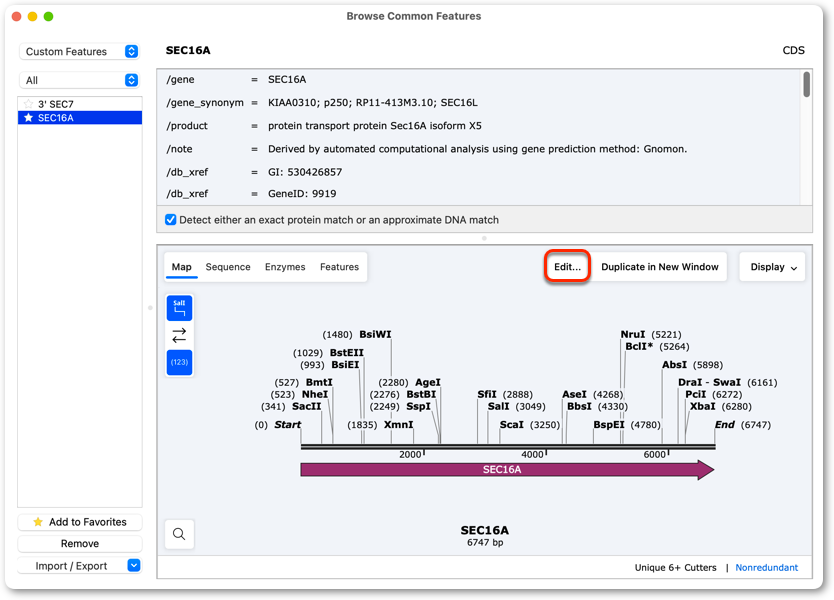Image resolution: width=834 pixels, height=600 pixels.
Task: Open the All filter dropdown
Action: click(x=79, y=80)
